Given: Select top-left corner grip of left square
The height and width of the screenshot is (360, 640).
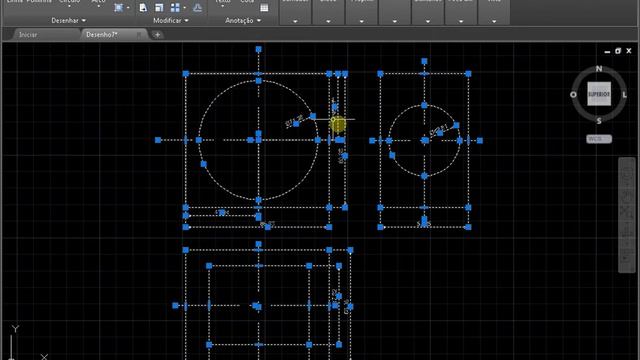Looking at the screenshot, I should (x=186, y=74).
